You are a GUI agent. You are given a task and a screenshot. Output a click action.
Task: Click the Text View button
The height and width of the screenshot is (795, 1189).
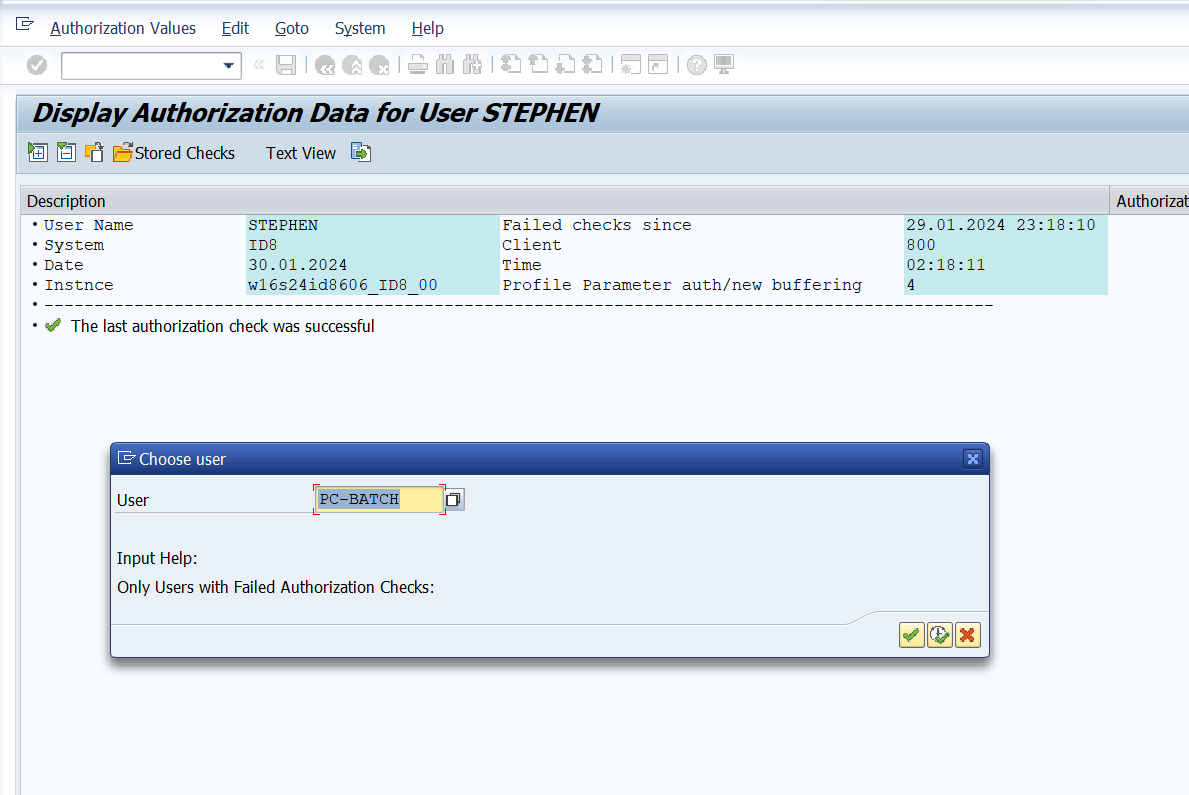300,153
